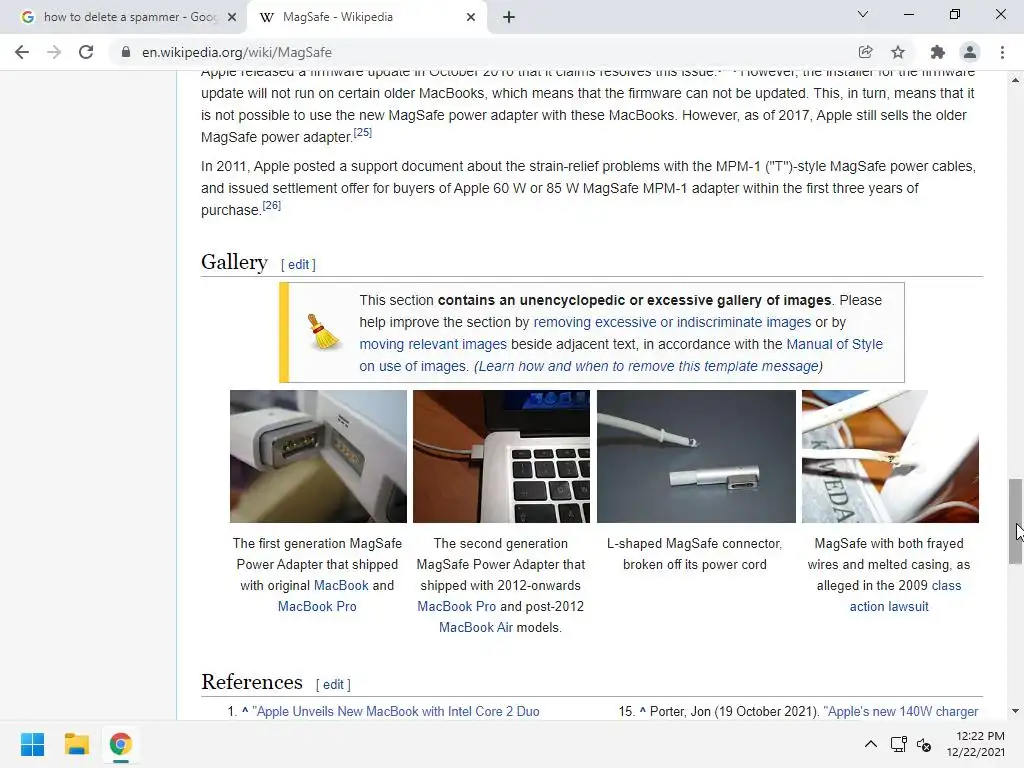Open muted volume tray icon

pyautogui.click(x=924, y=744)
